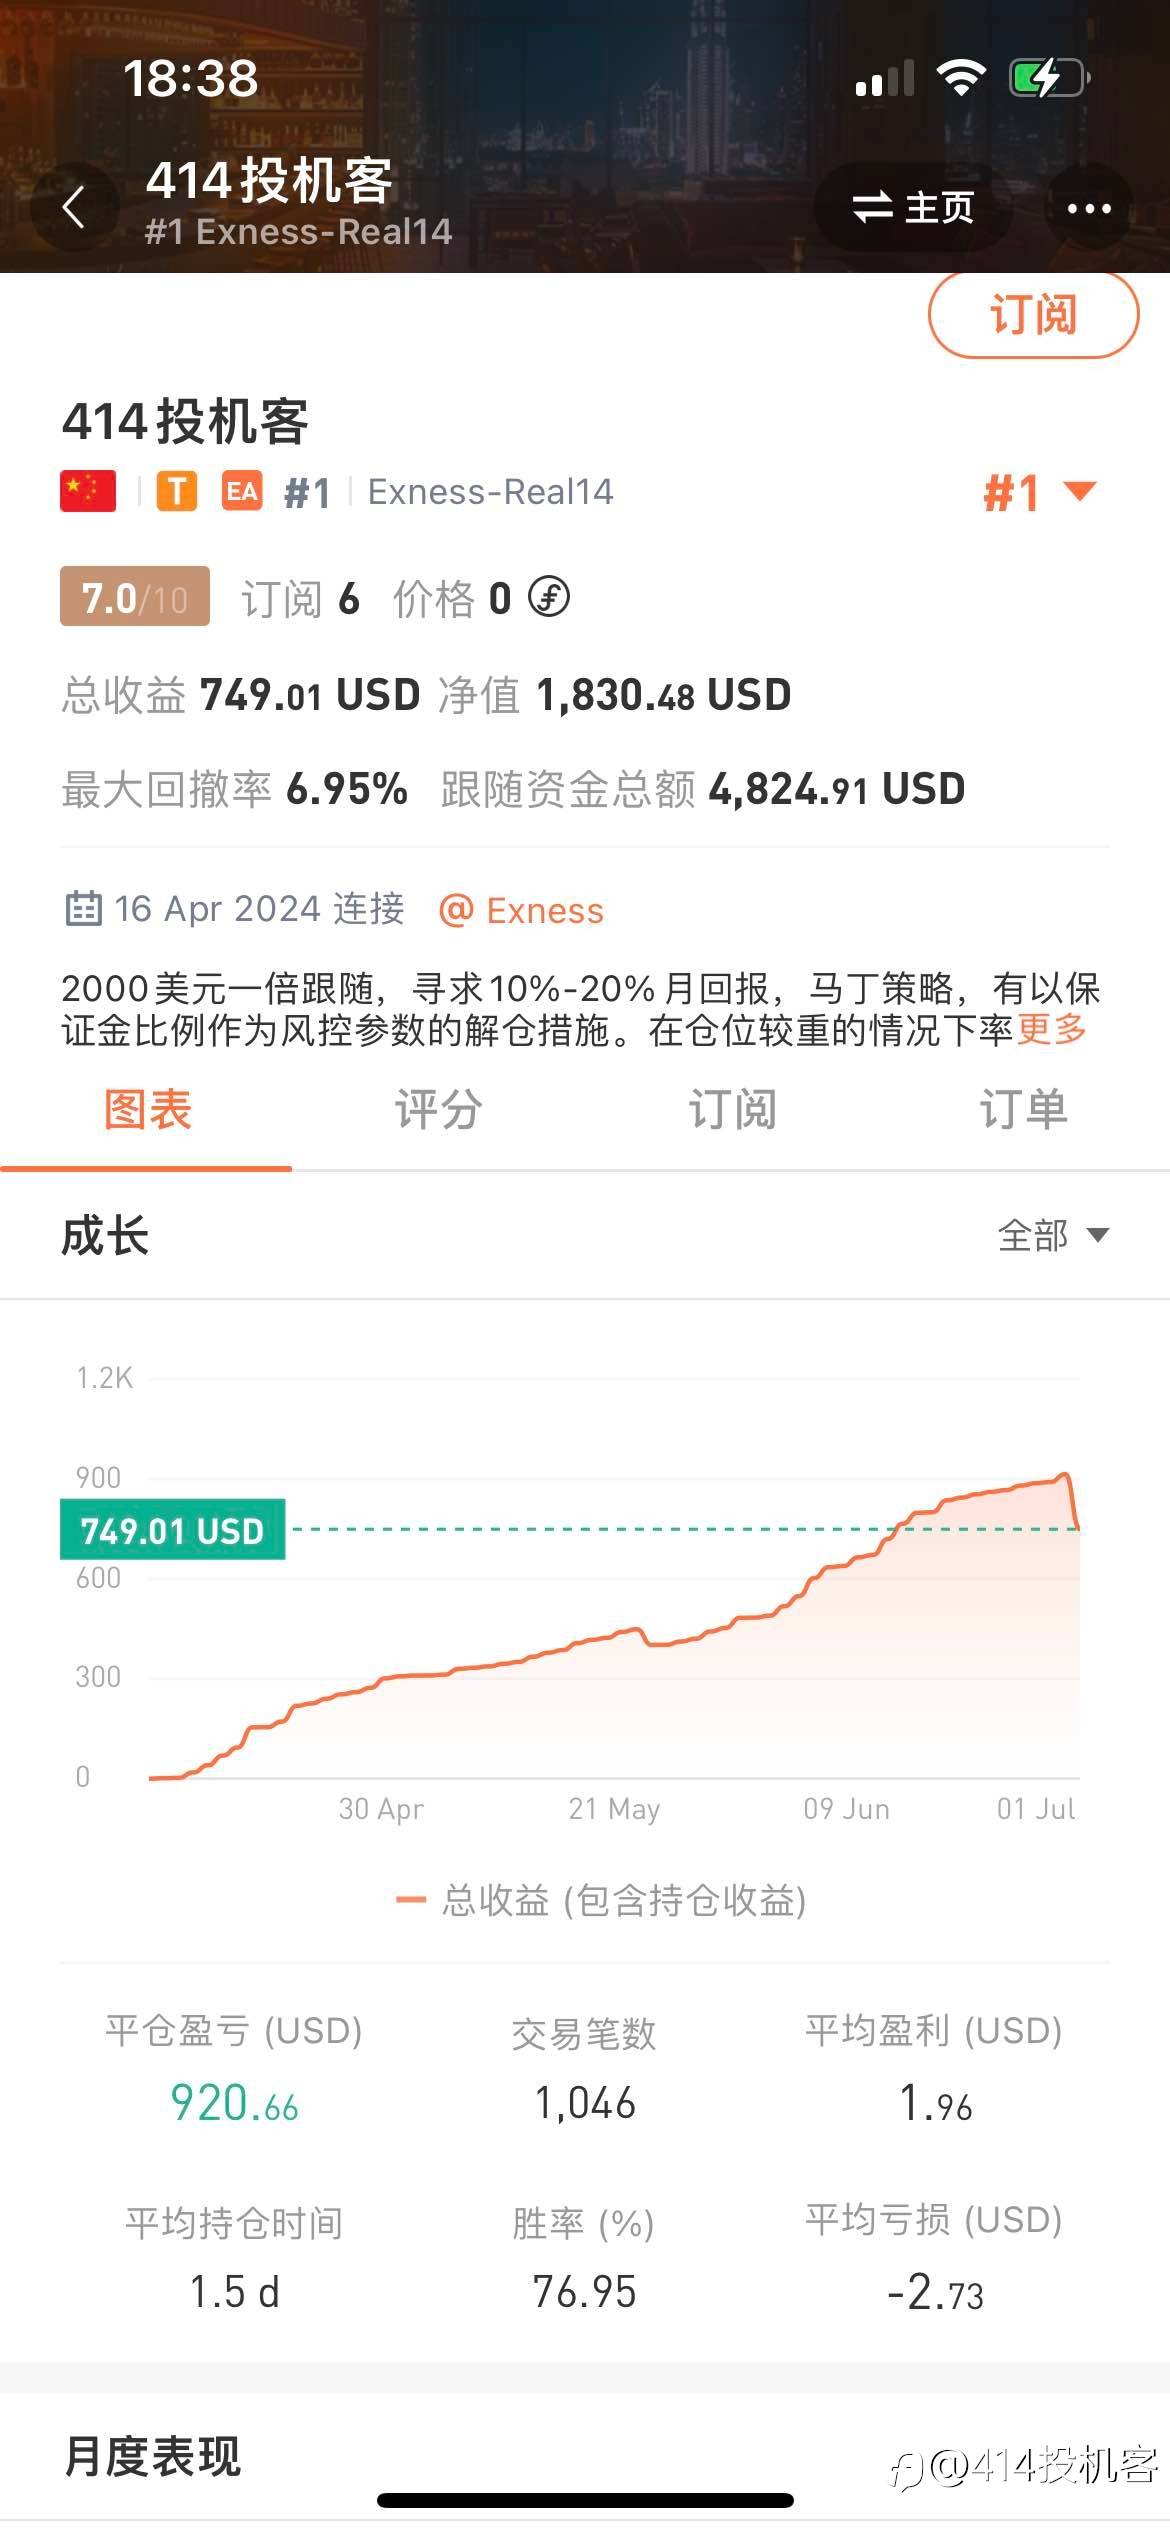Tap the EA badge icon
This screenshot has height=2532, width=1170.
(242, 491)
